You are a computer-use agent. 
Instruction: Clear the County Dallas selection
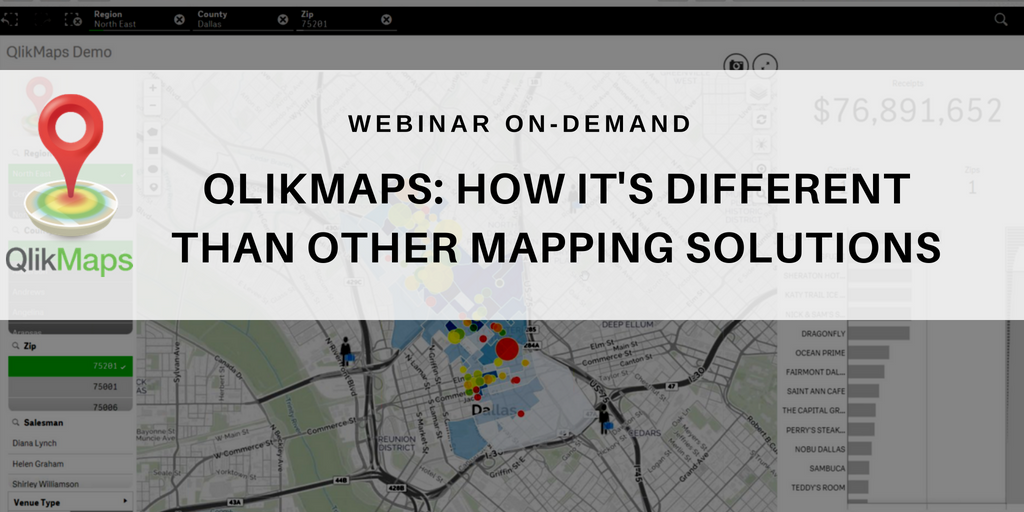tap(283, 20)
